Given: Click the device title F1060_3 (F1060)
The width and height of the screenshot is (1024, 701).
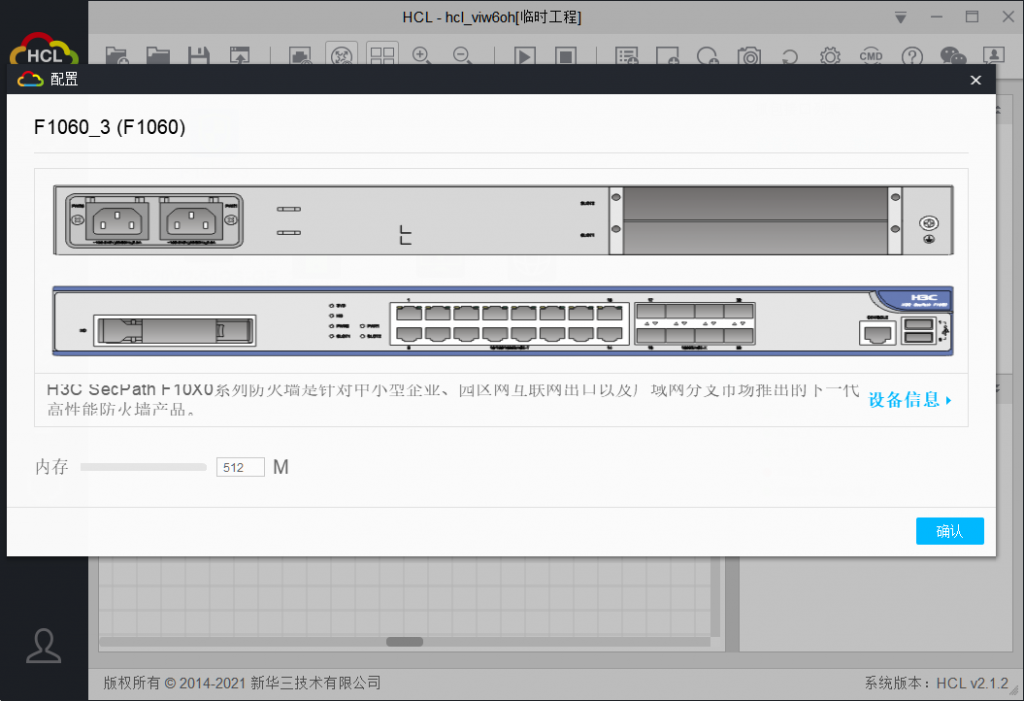Looking at the screenshot, I should 110,127.
